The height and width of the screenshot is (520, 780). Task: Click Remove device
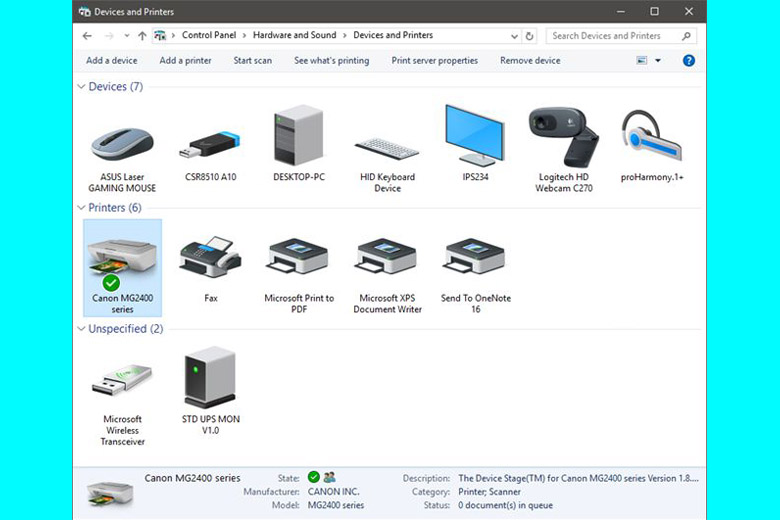coord(530,61)
